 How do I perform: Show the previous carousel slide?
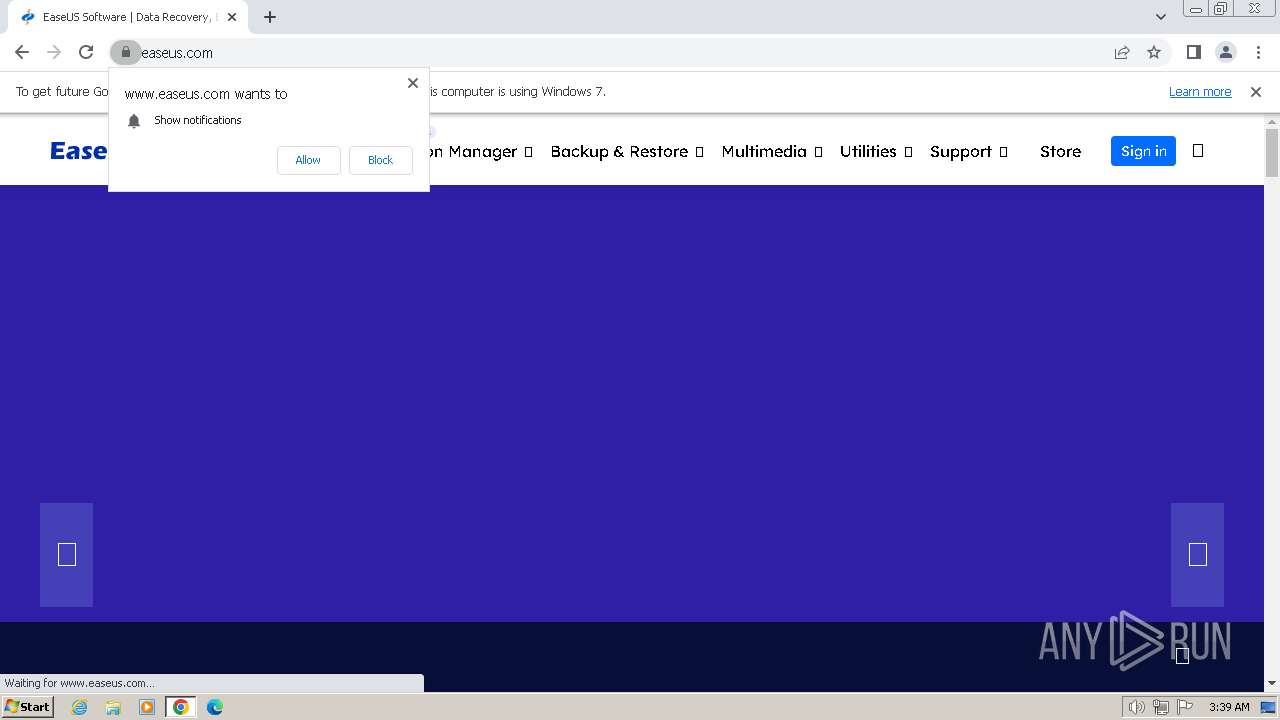pos(66,555)
